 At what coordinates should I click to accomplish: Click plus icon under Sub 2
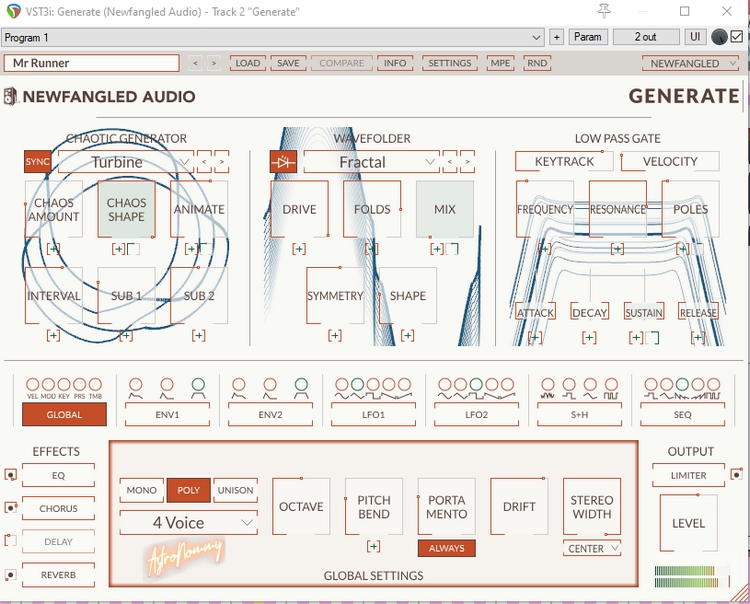tap(199, 336)
